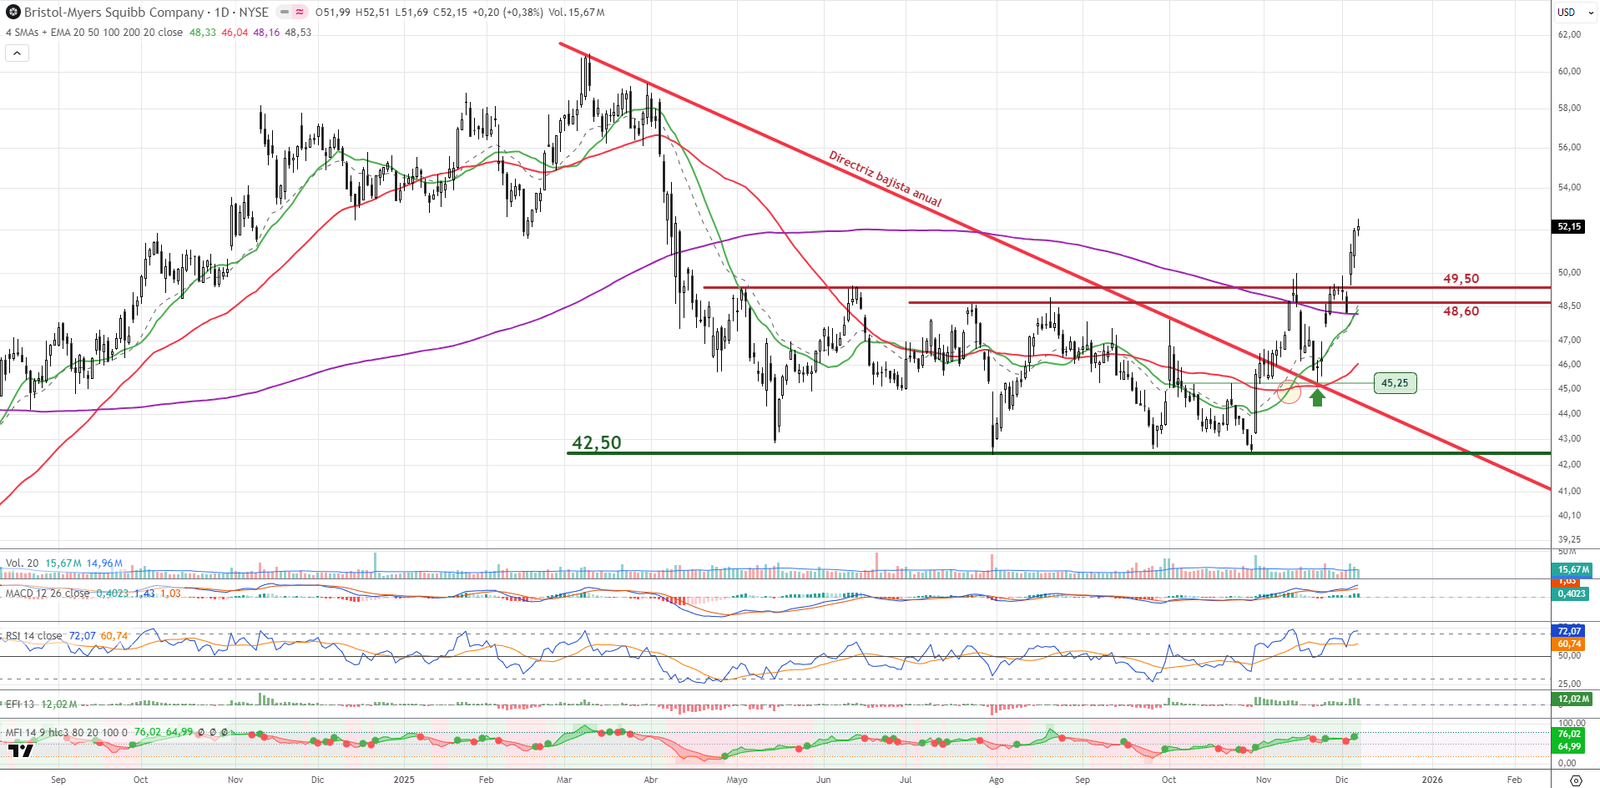The width and height of the screenshot is (1600, 788).
Task: Select the RSI 14 close indicator label
Action: point(34,636)
